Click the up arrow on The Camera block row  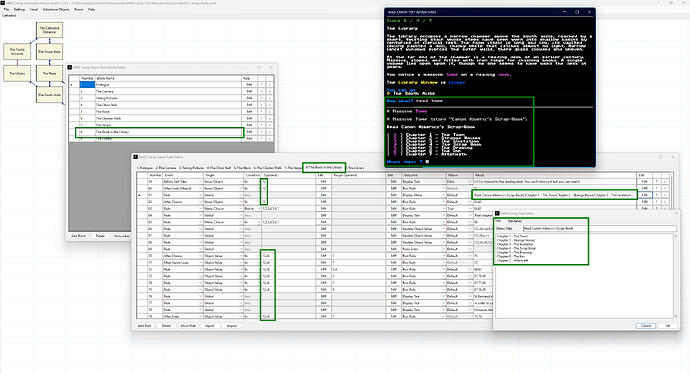click(261, 91)
